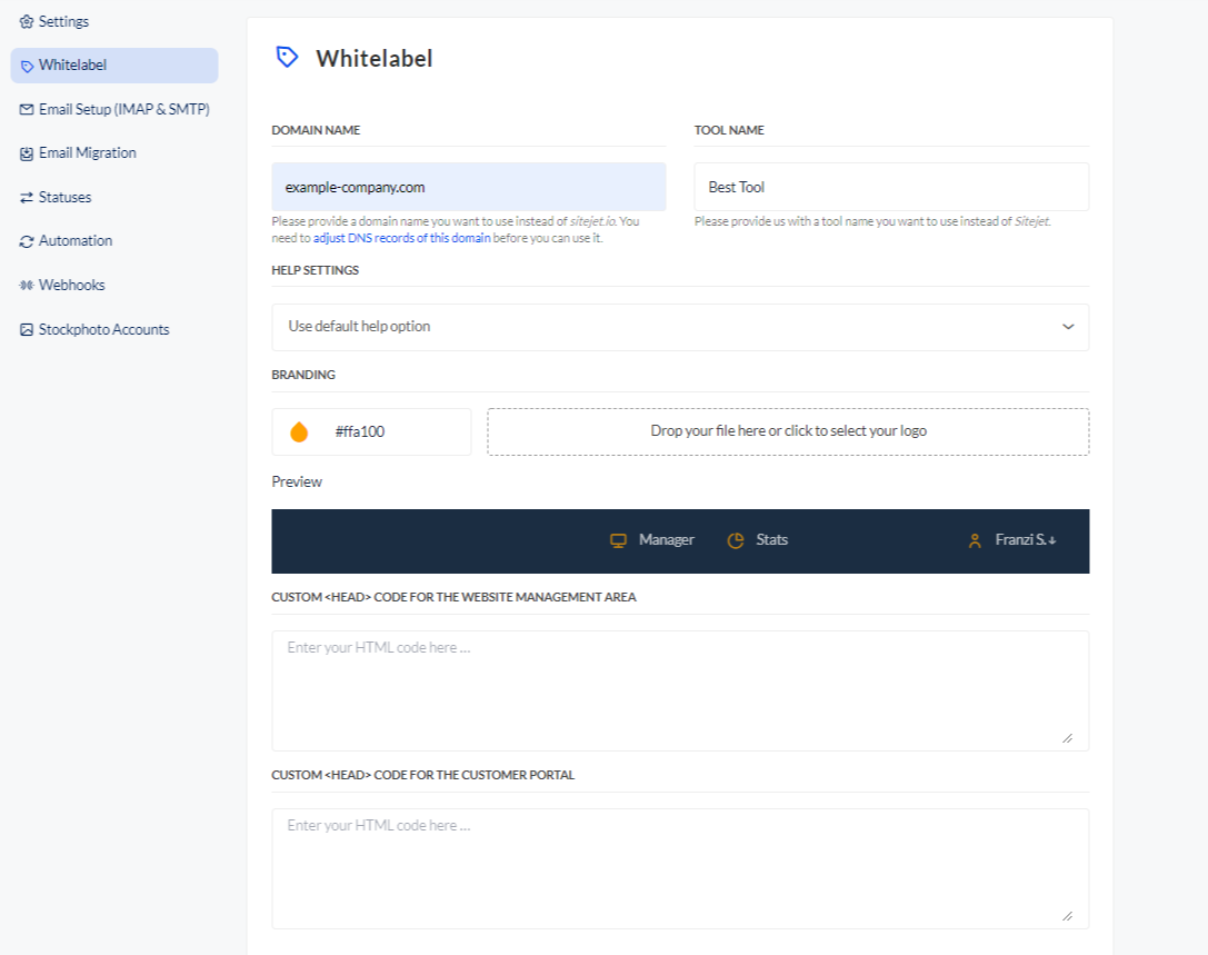Click the monitor icon beside Manager
The image size is (1208, 955).
pyautogui.click(x=618, y=541)
